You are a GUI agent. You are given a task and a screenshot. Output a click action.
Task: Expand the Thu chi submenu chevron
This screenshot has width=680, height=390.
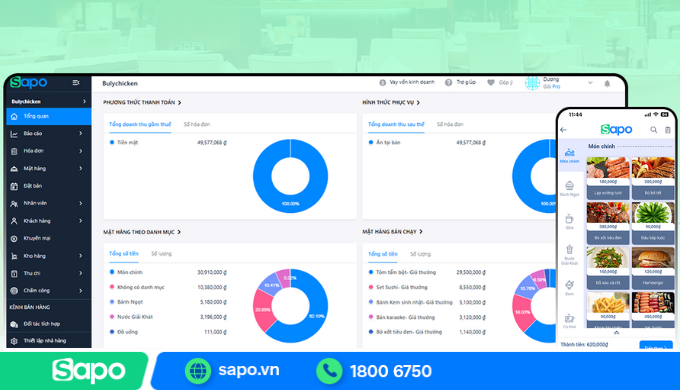[81, 273]
